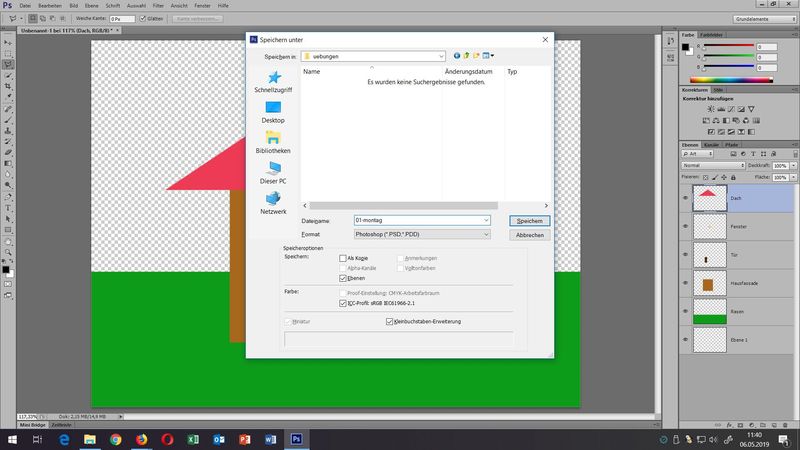Select the Tür layer thumbnail

pyautogui.click(x=709, y=255)
